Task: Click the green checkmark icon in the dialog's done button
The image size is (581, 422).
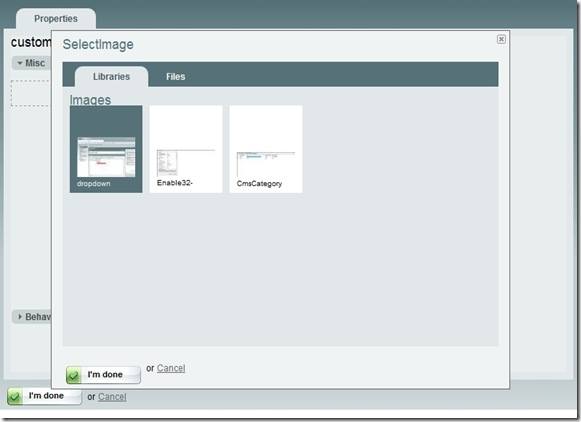Action: click(x=73, y=375)
